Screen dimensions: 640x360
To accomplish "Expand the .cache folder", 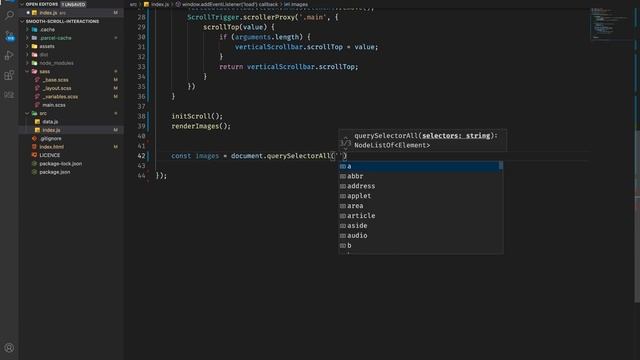I will tap(27, 29).
